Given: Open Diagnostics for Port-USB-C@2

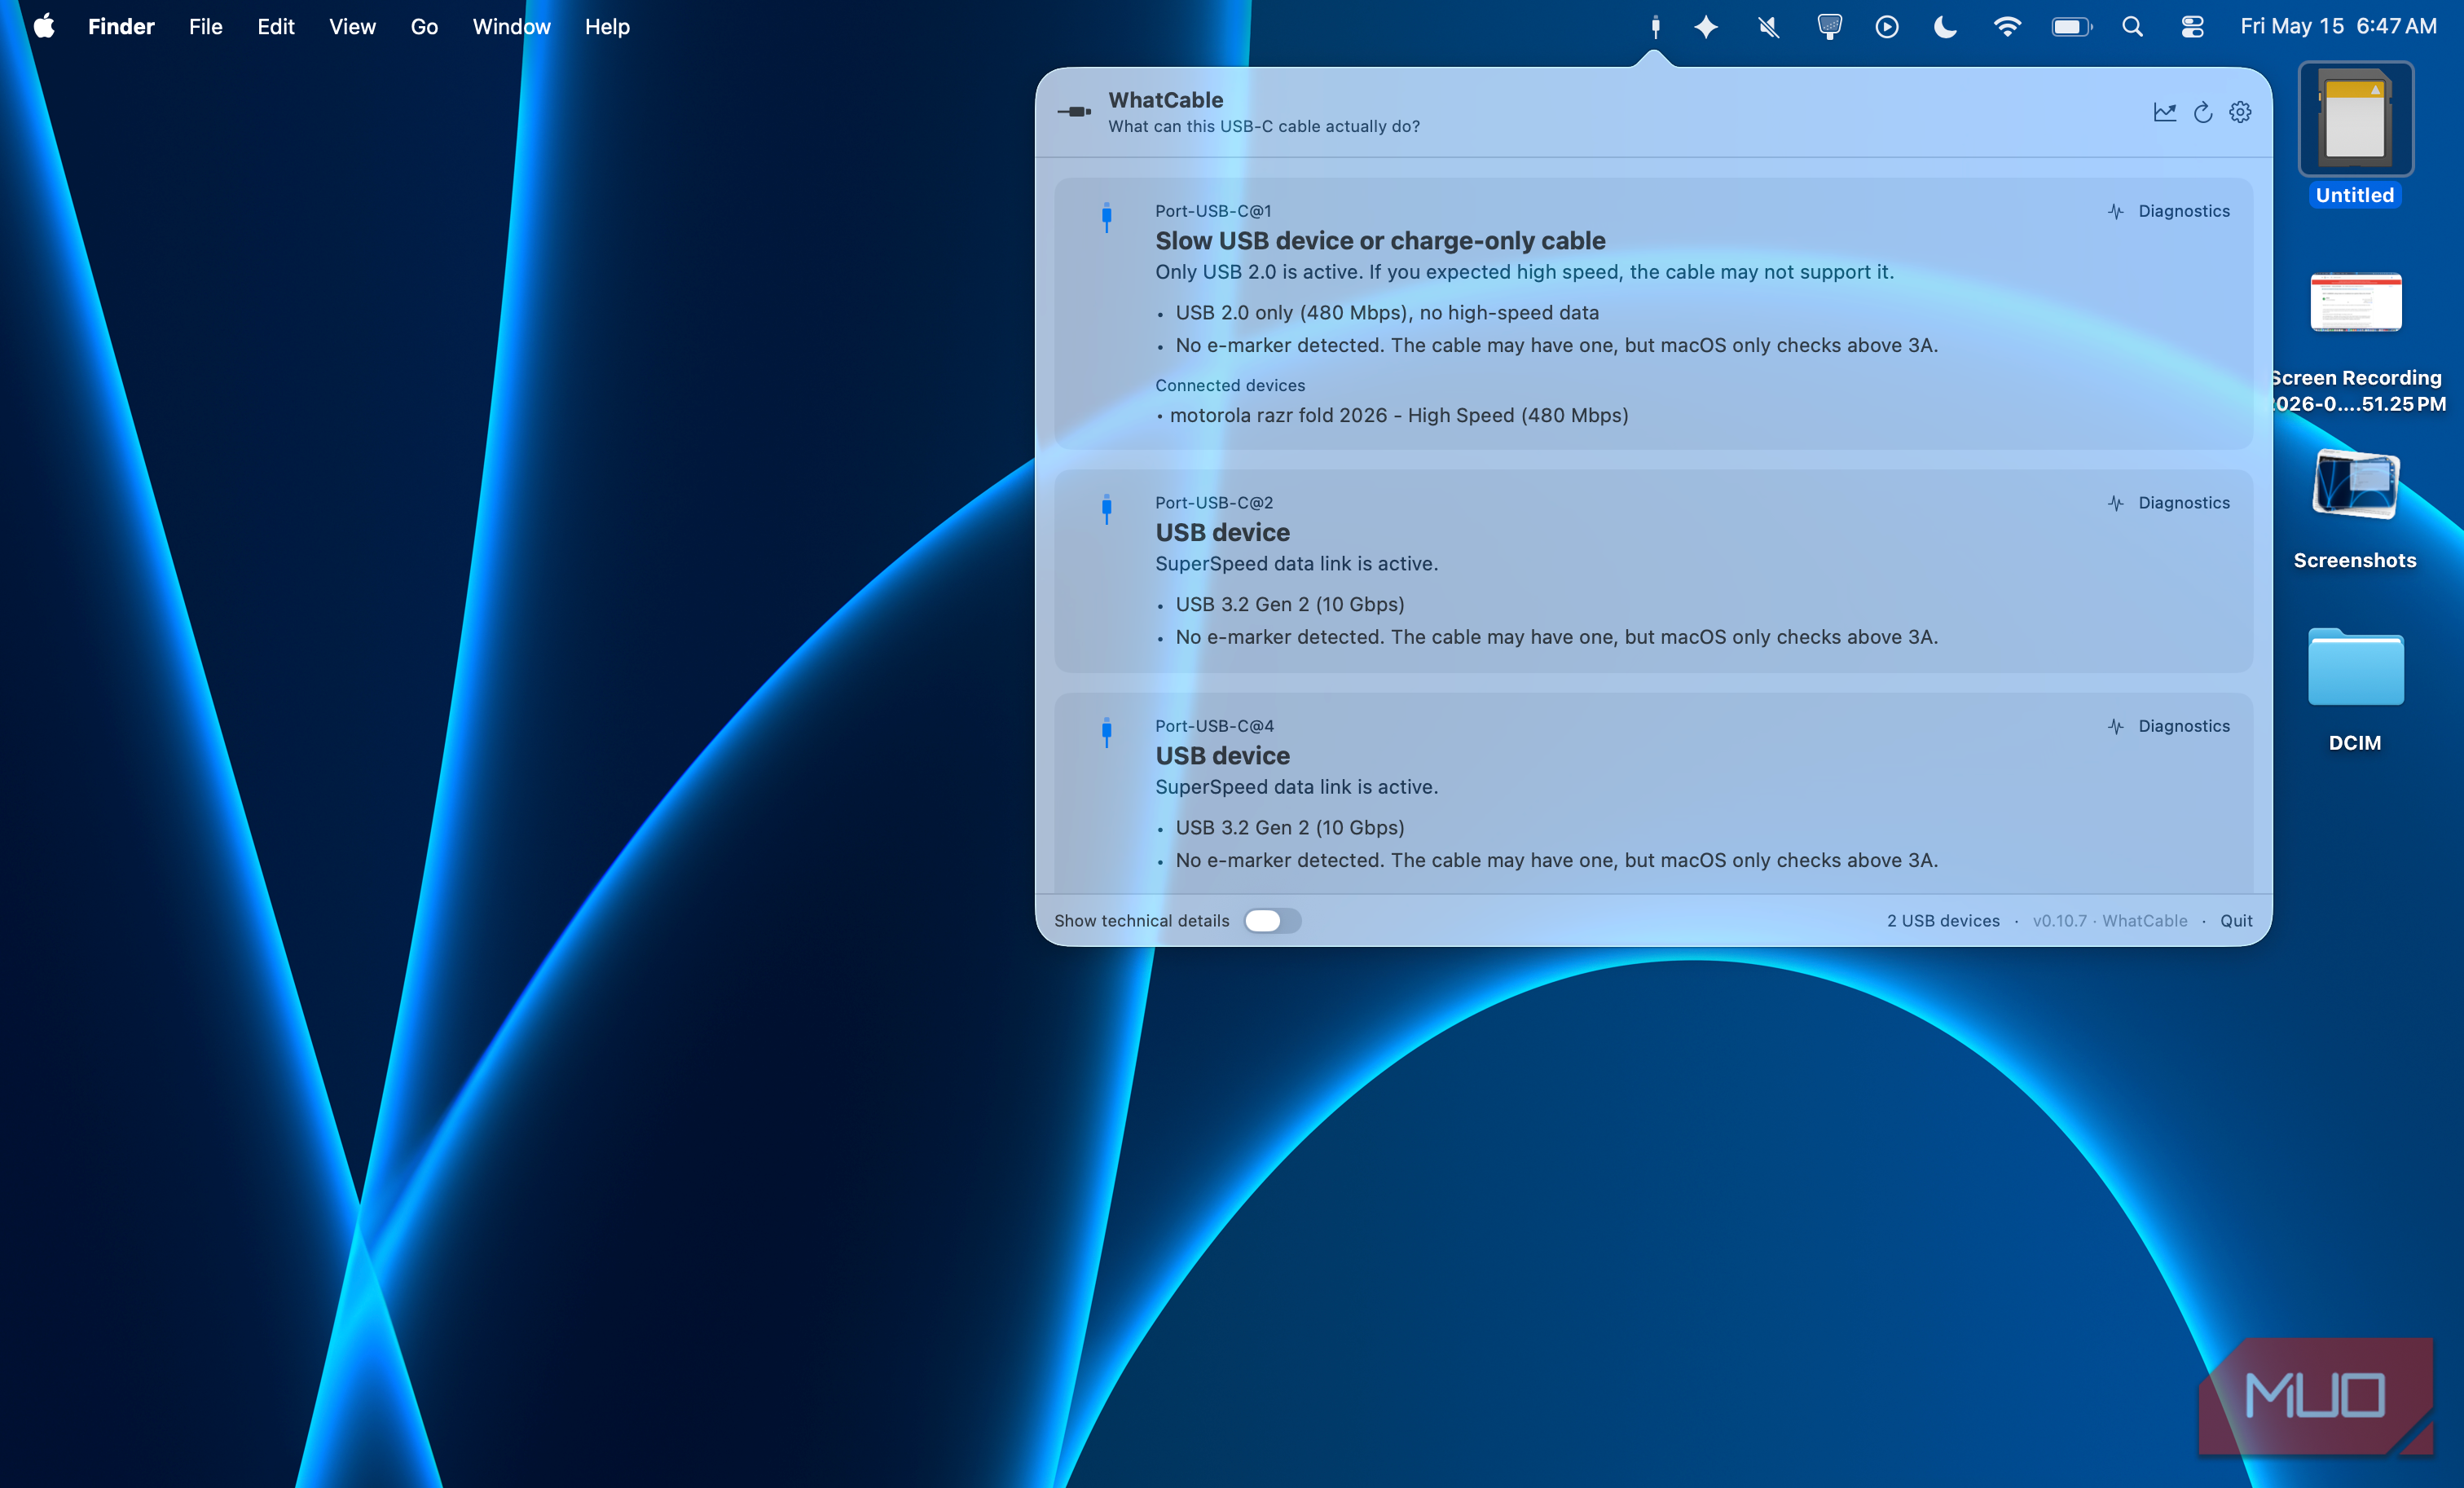Looking at the screenshot, I should (2168, 503).
